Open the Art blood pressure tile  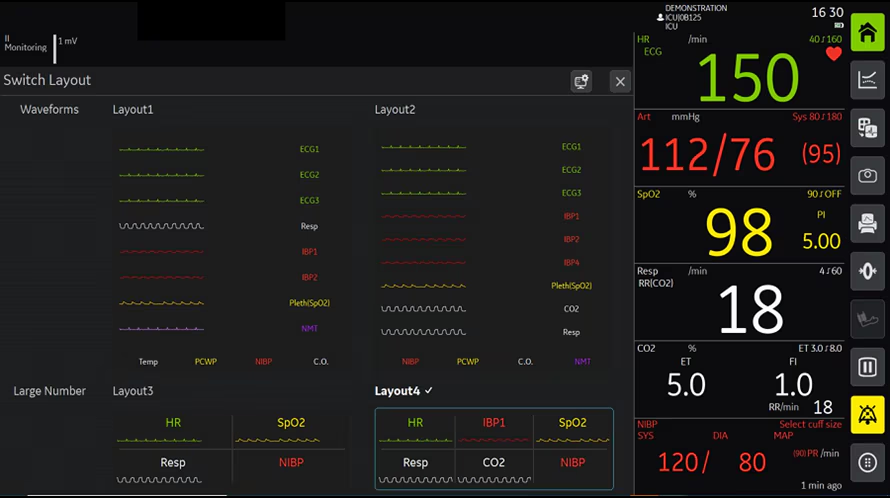pos(740,148)
